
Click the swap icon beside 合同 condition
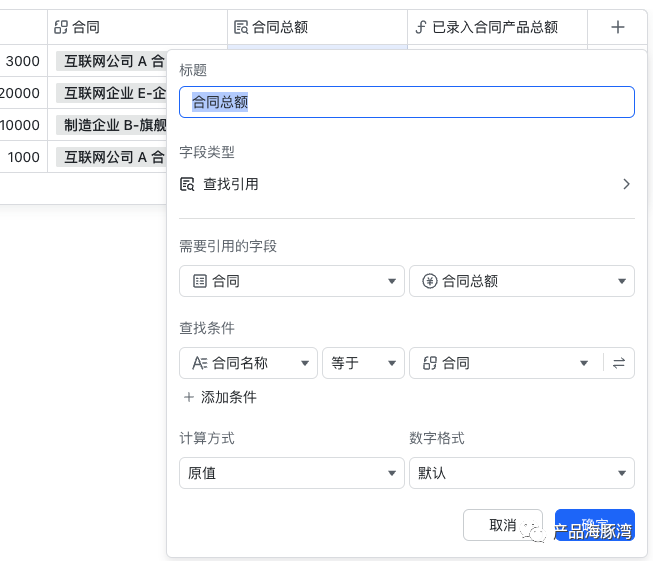tap(619, 363)
